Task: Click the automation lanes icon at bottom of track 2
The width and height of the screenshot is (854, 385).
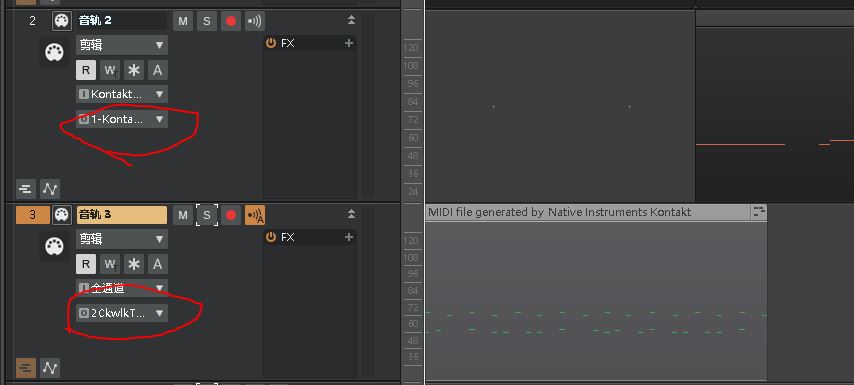Action: pos(50,189)
